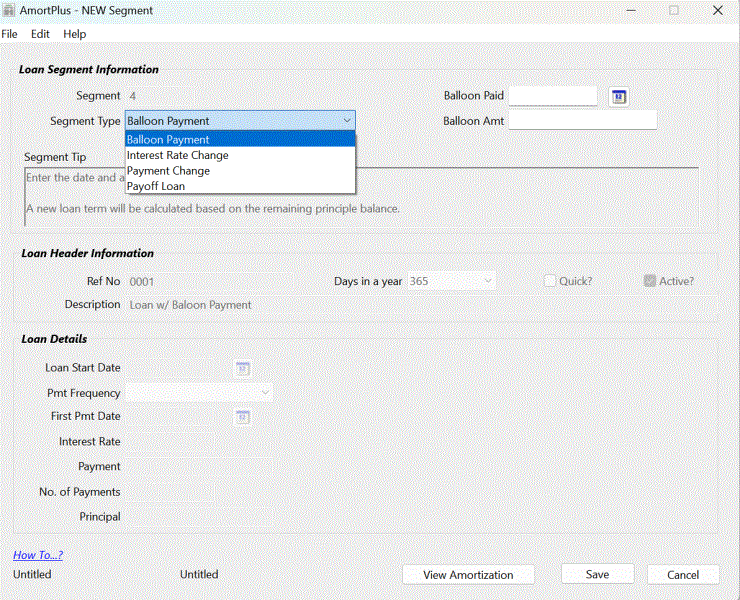Open the Balloon Paid calendar picker

coord(618,97)
